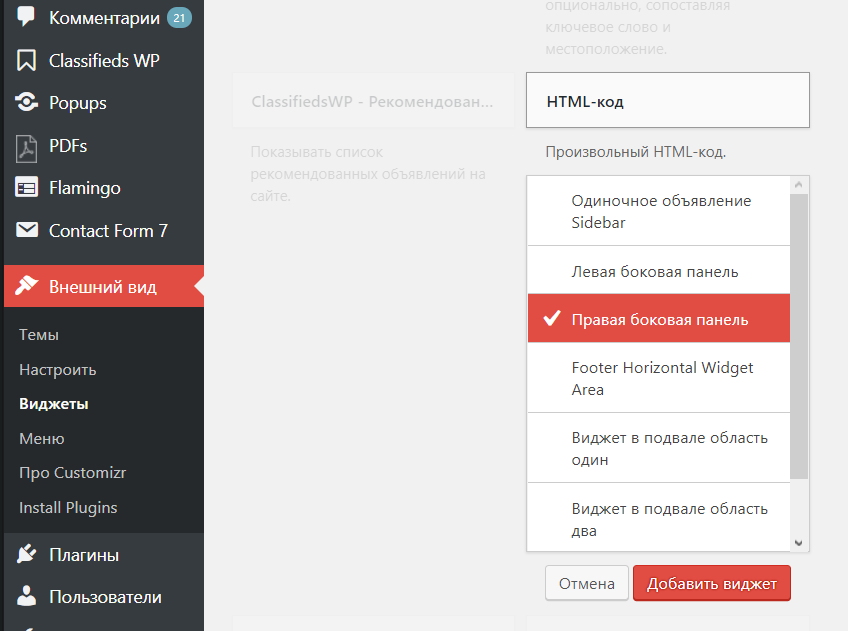The width and height of the screenshot is (848, 631).
Task: Select Внешний вид menu item
Action: [104, 286]
